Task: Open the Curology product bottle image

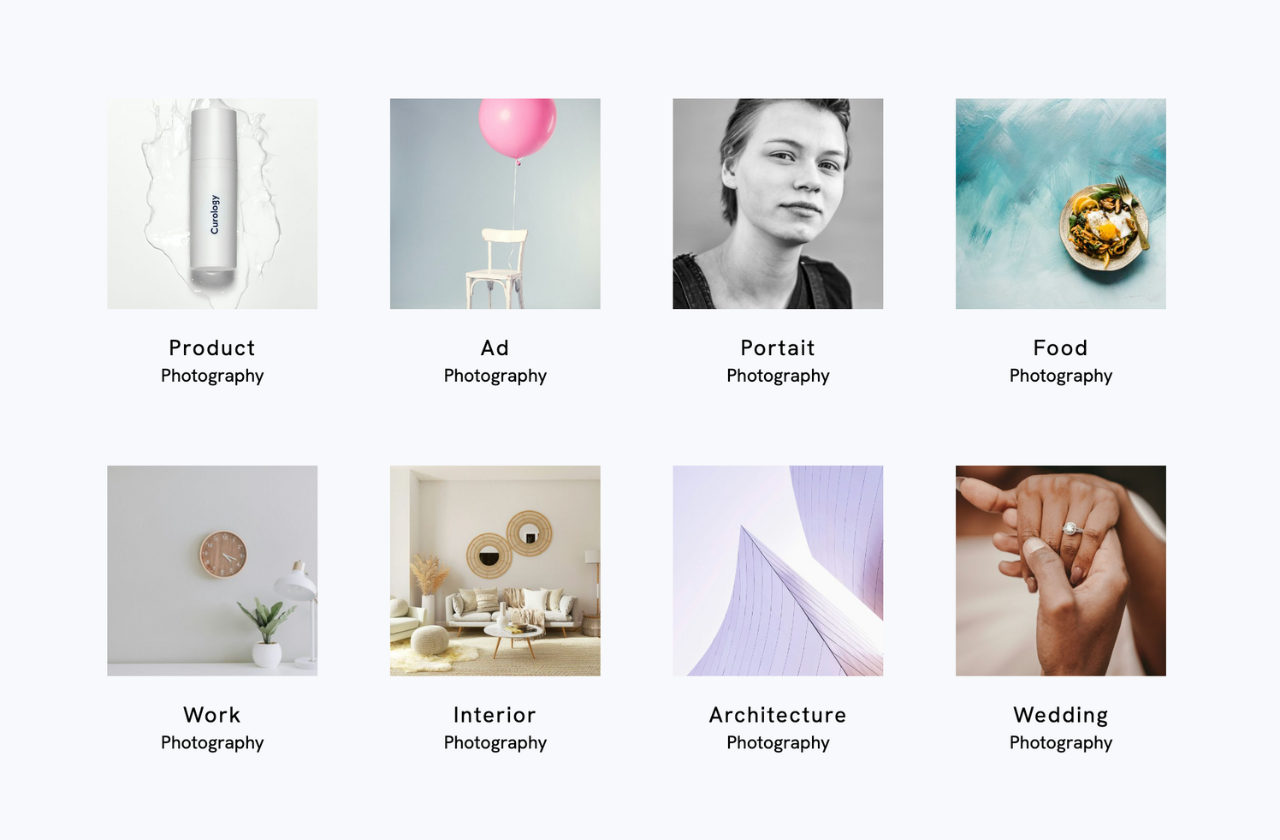Action: (x=212, y=204)
